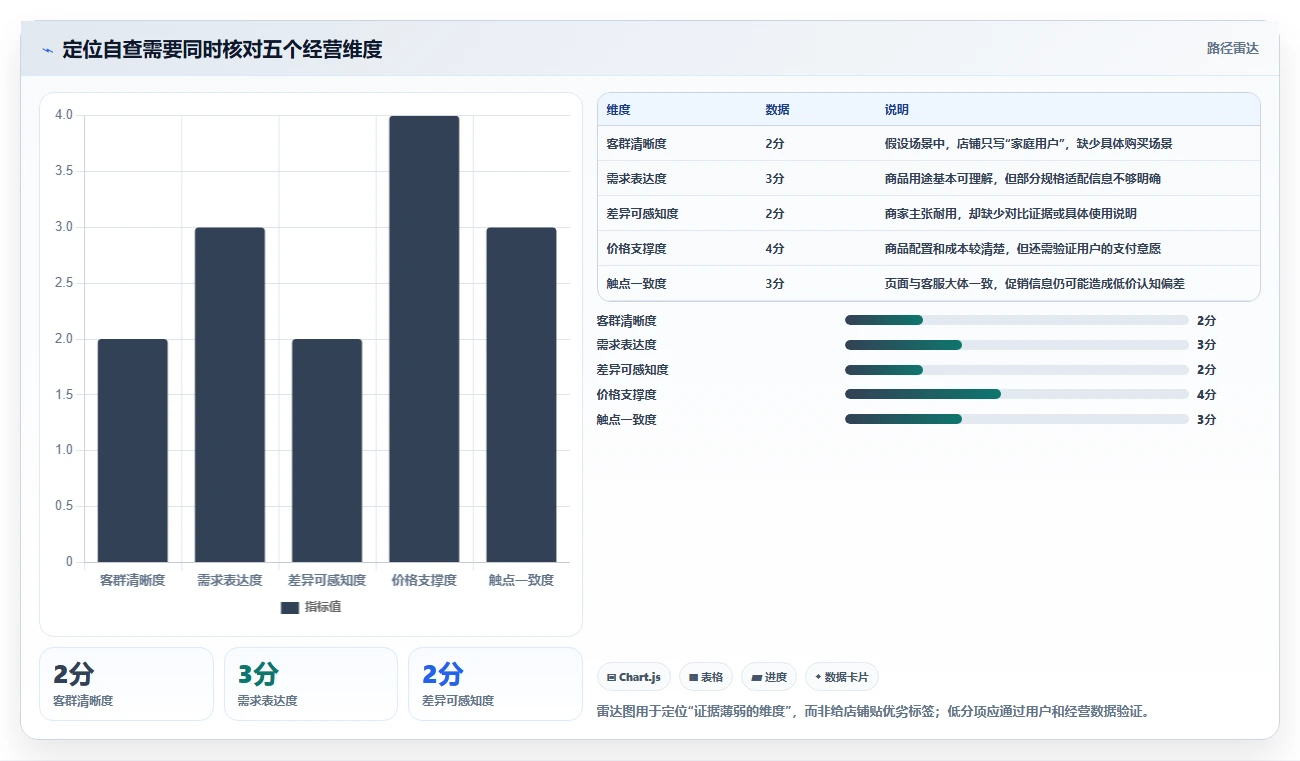Image resolution: width=1300 pixels, height=761 pixels.
Task: Select the Chart.js chip
Action: 634,677
